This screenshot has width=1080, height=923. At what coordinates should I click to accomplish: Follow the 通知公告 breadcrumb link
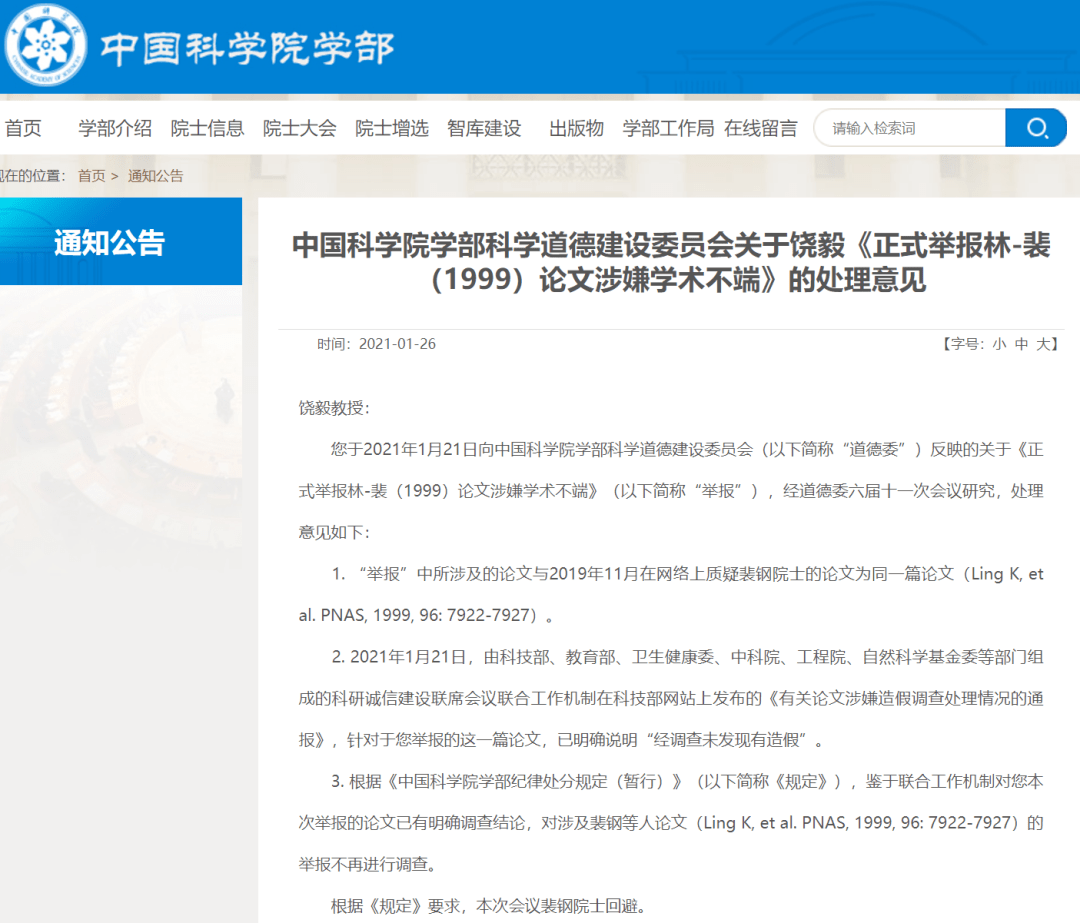(156, 176)
